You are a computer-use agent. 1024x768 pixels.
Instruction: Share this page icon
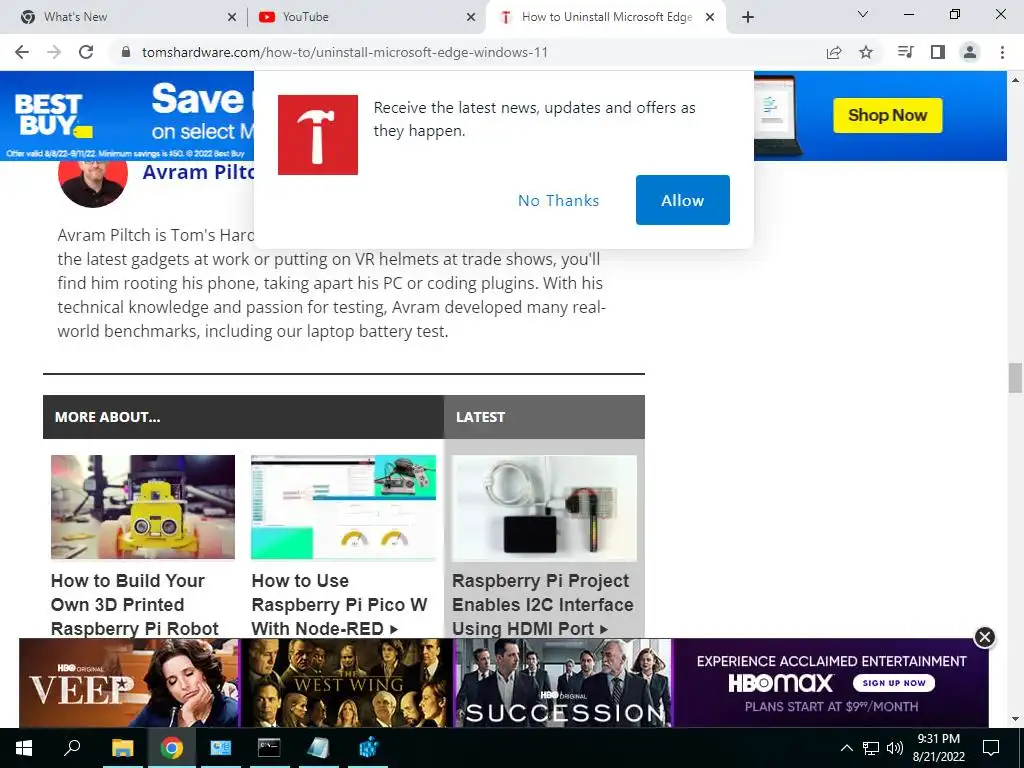coord(834,52)
